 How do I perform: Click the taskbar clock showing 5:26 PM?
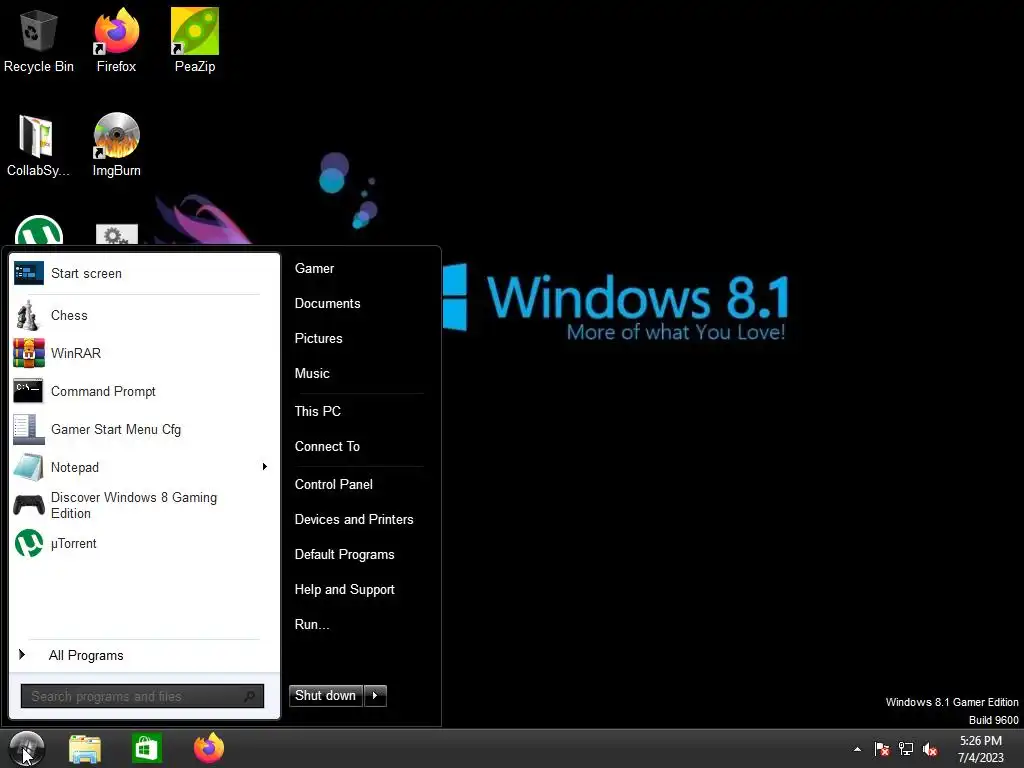click(x=980, y=741)
